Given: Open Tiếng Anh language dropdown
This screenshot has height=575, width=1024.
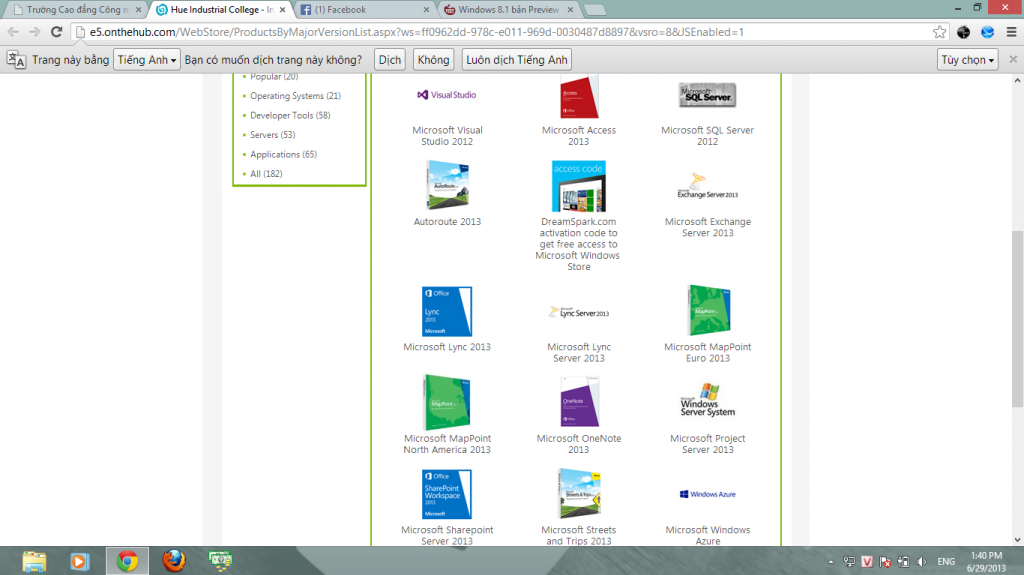Looking at the screenshot, I should [x=146, y=59].
